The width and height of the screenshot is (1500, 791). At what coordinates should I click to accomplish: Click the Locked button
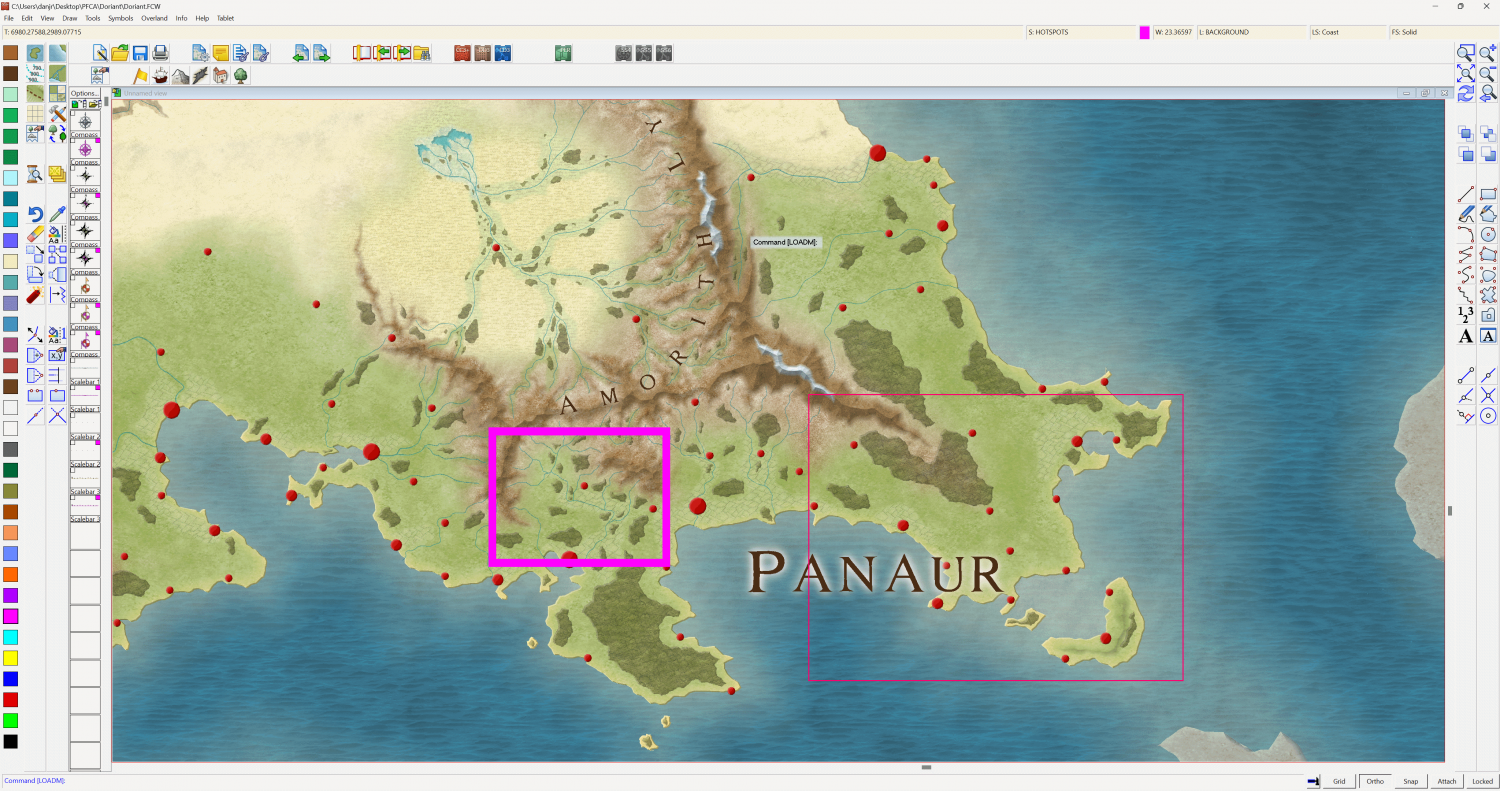[1482, 781]
